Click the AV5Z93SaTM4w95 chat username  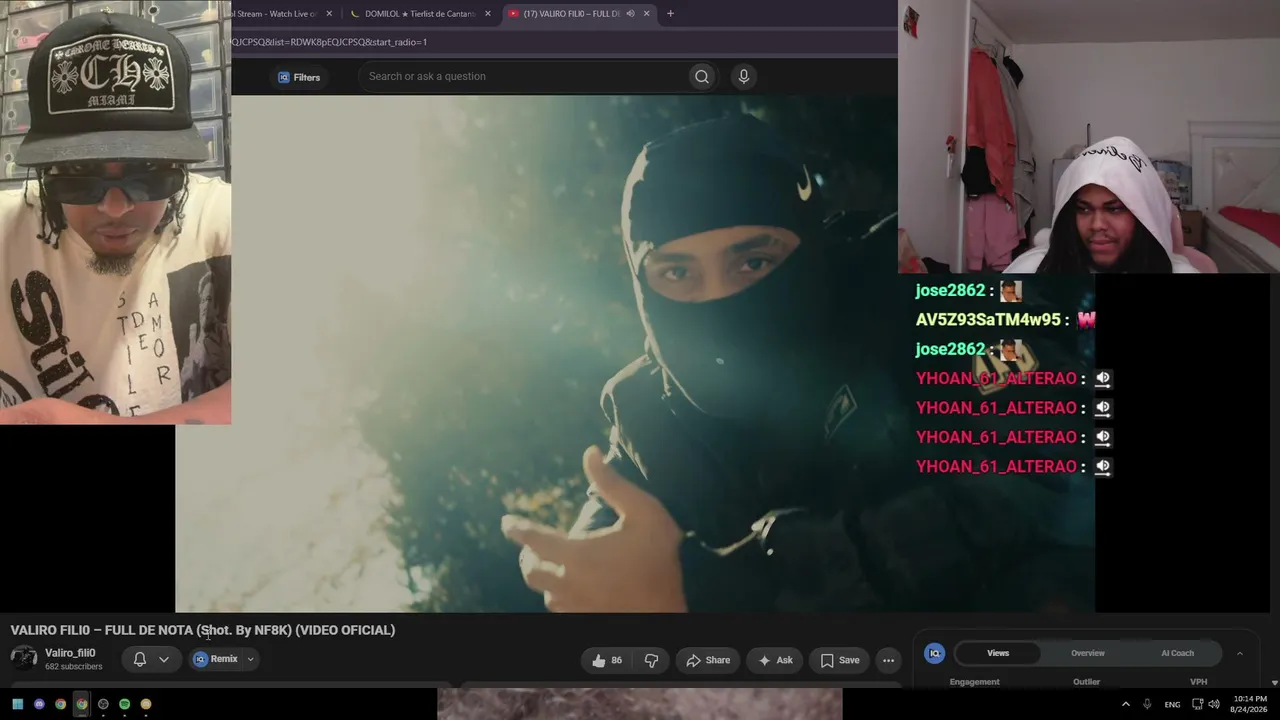point(988,320)
